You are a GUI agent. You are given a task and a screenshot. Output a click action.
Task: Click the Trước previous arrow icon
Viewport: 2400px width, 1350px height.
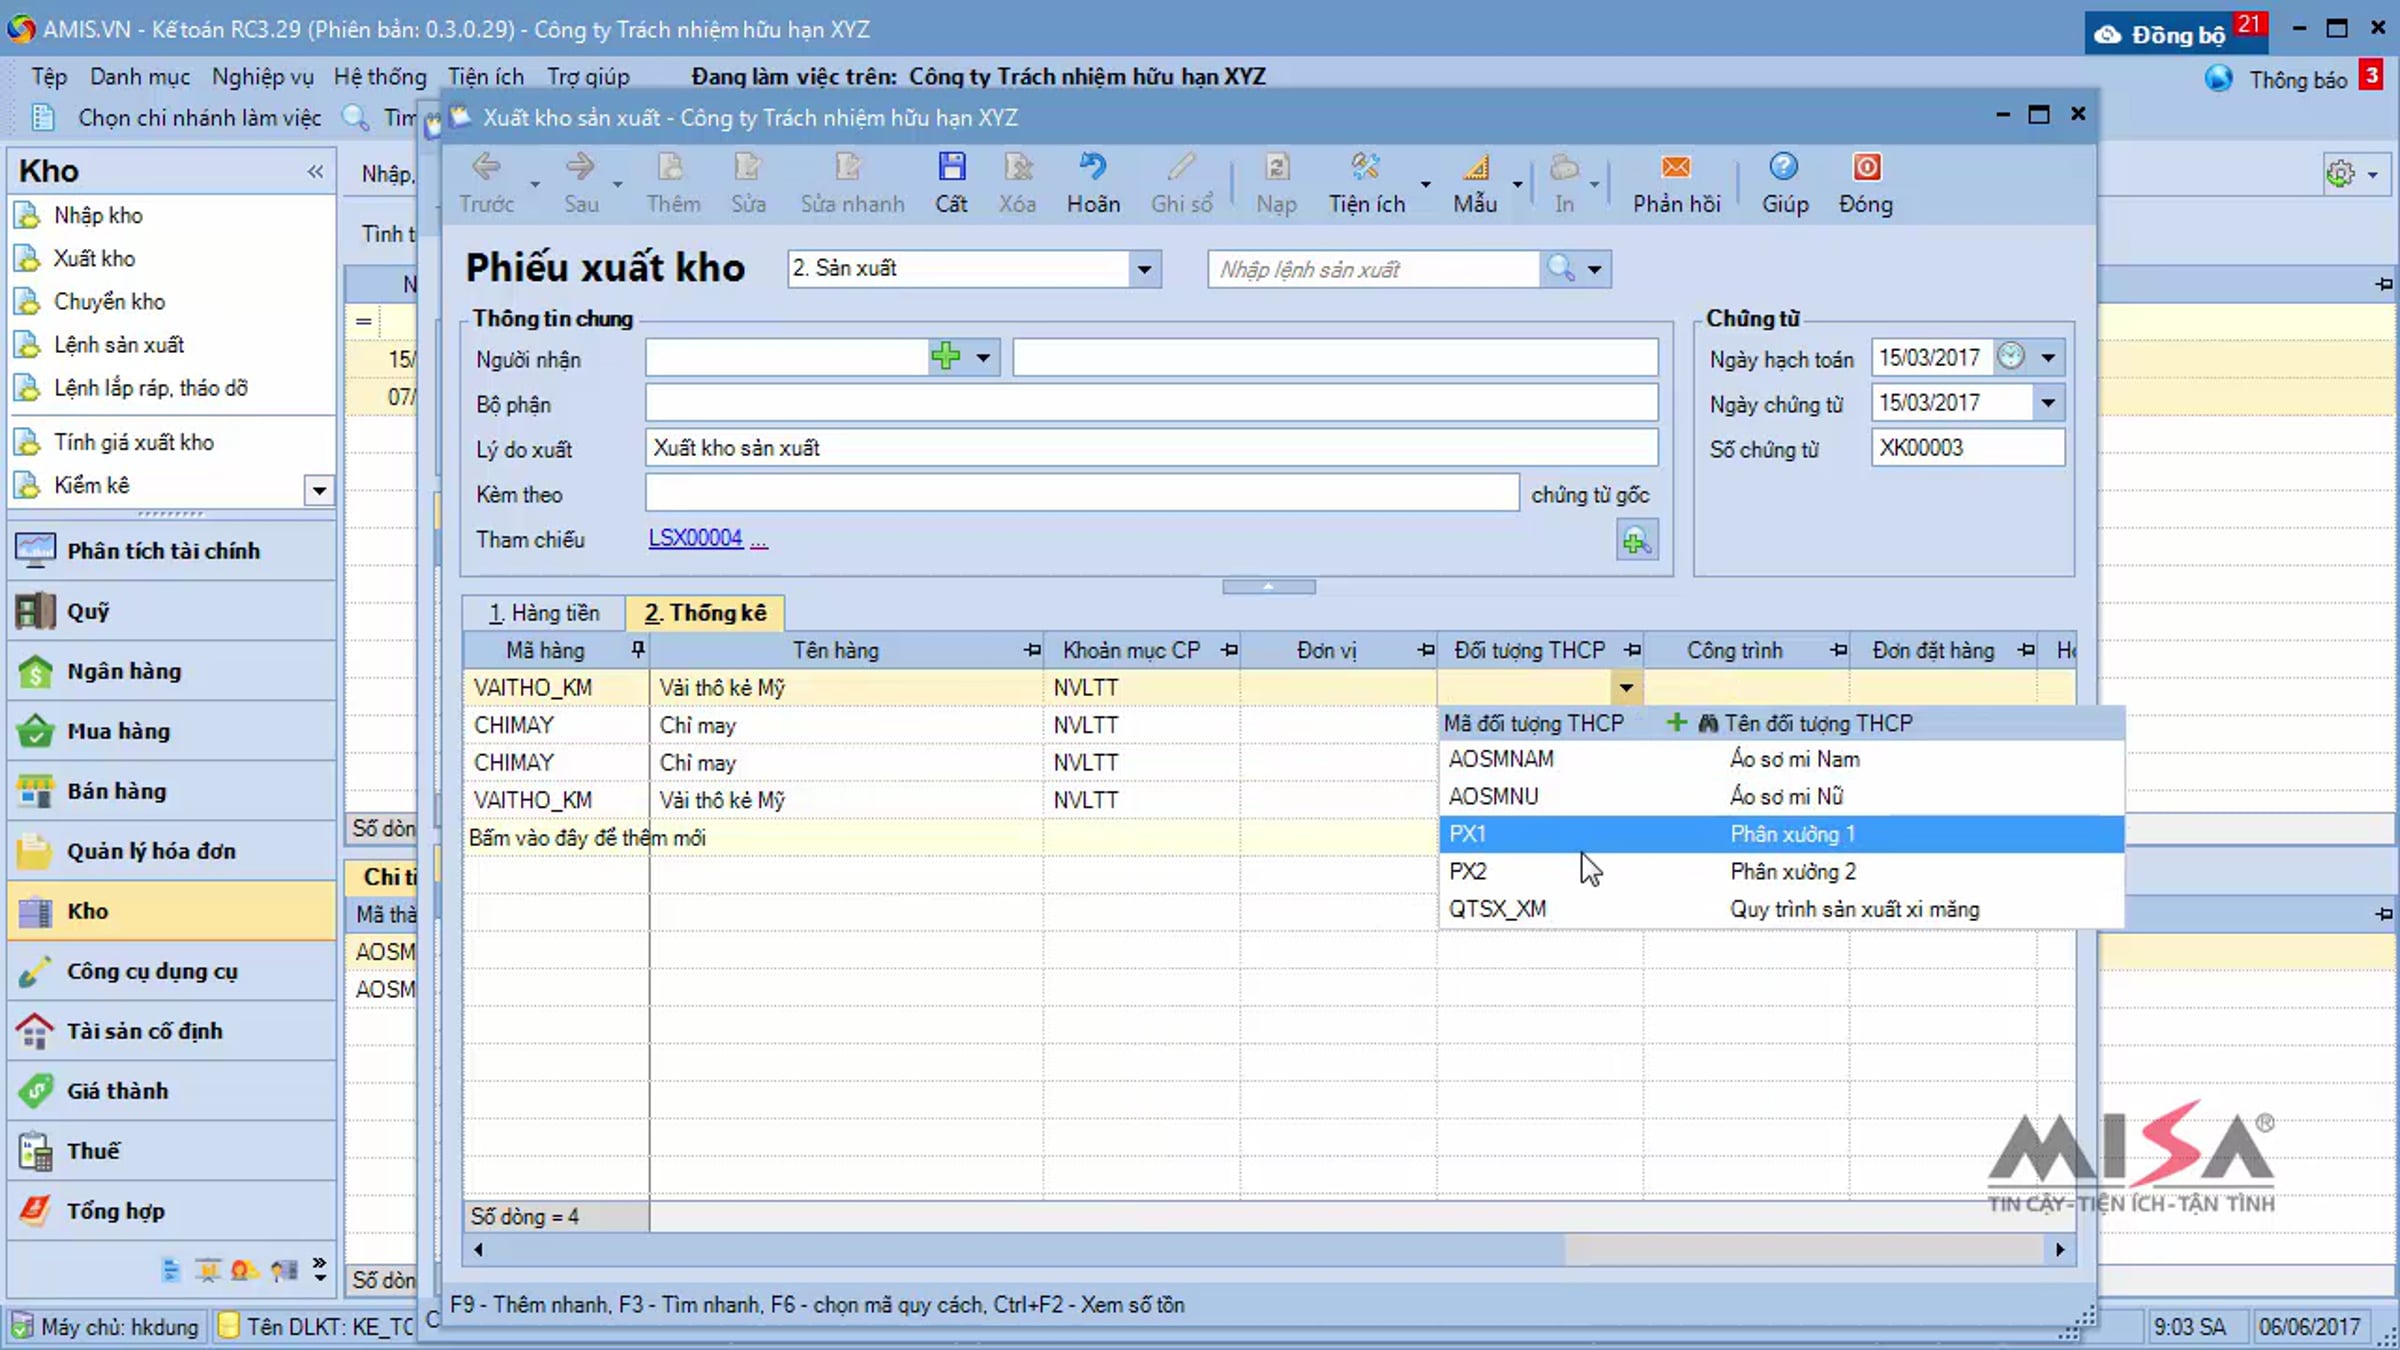[x=487, y=167]
